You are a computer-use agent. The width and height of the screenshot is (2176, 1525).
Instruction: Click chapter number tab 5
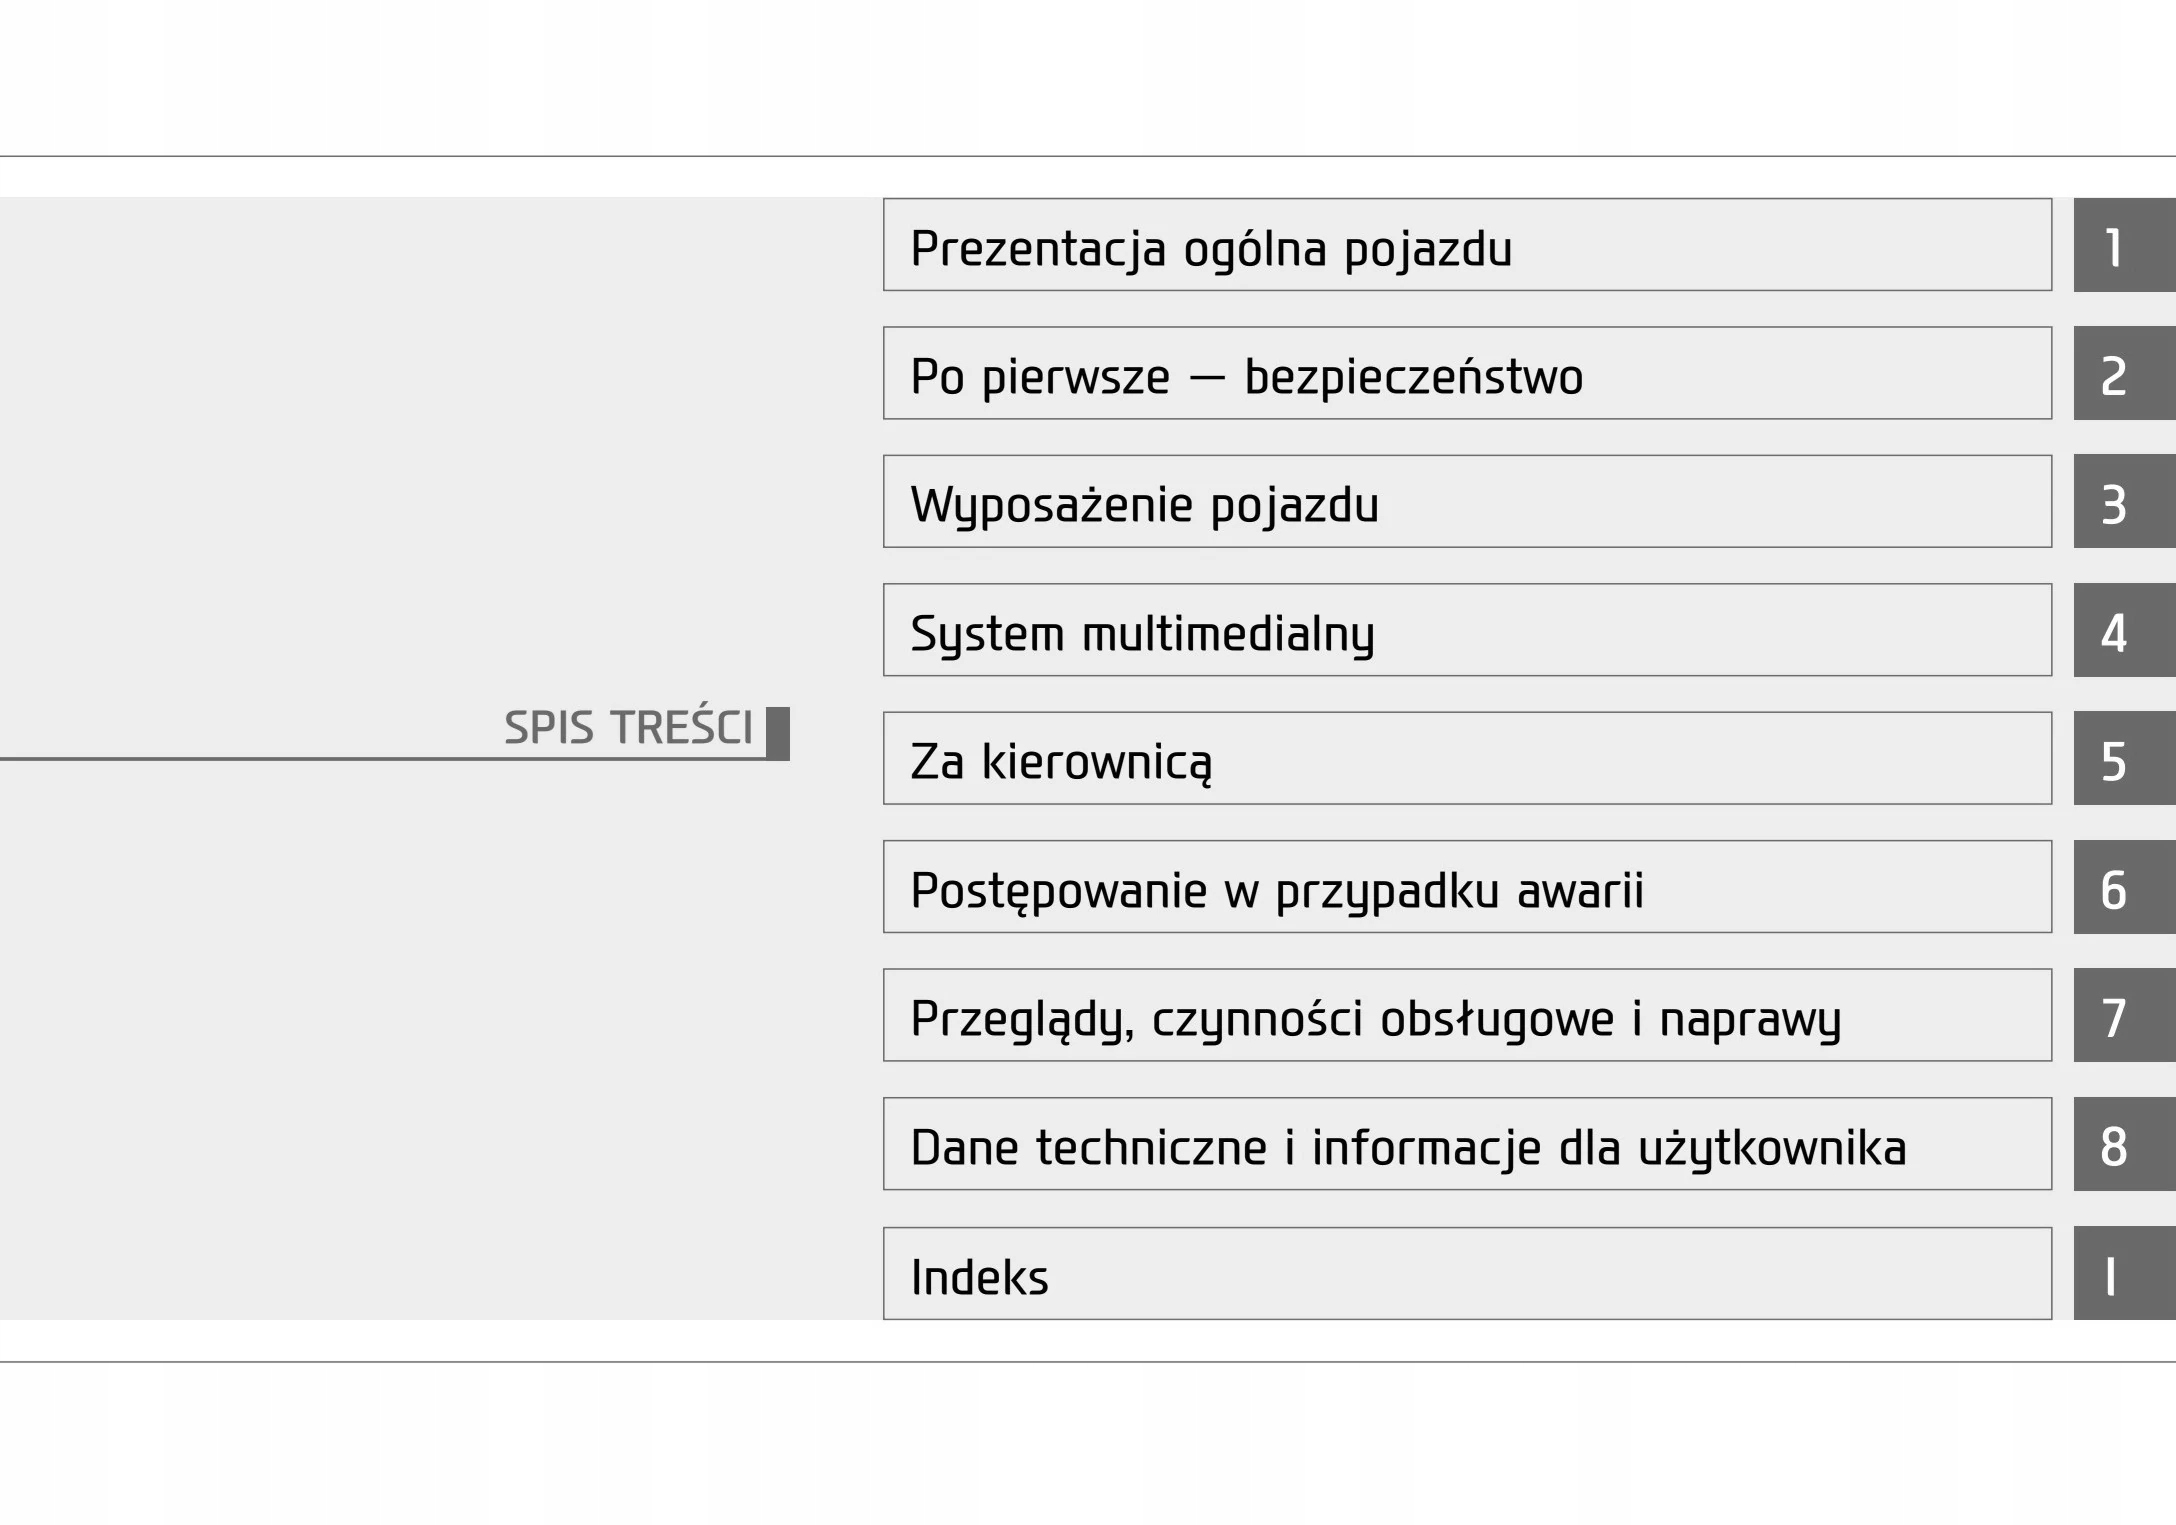[2123, 758]
